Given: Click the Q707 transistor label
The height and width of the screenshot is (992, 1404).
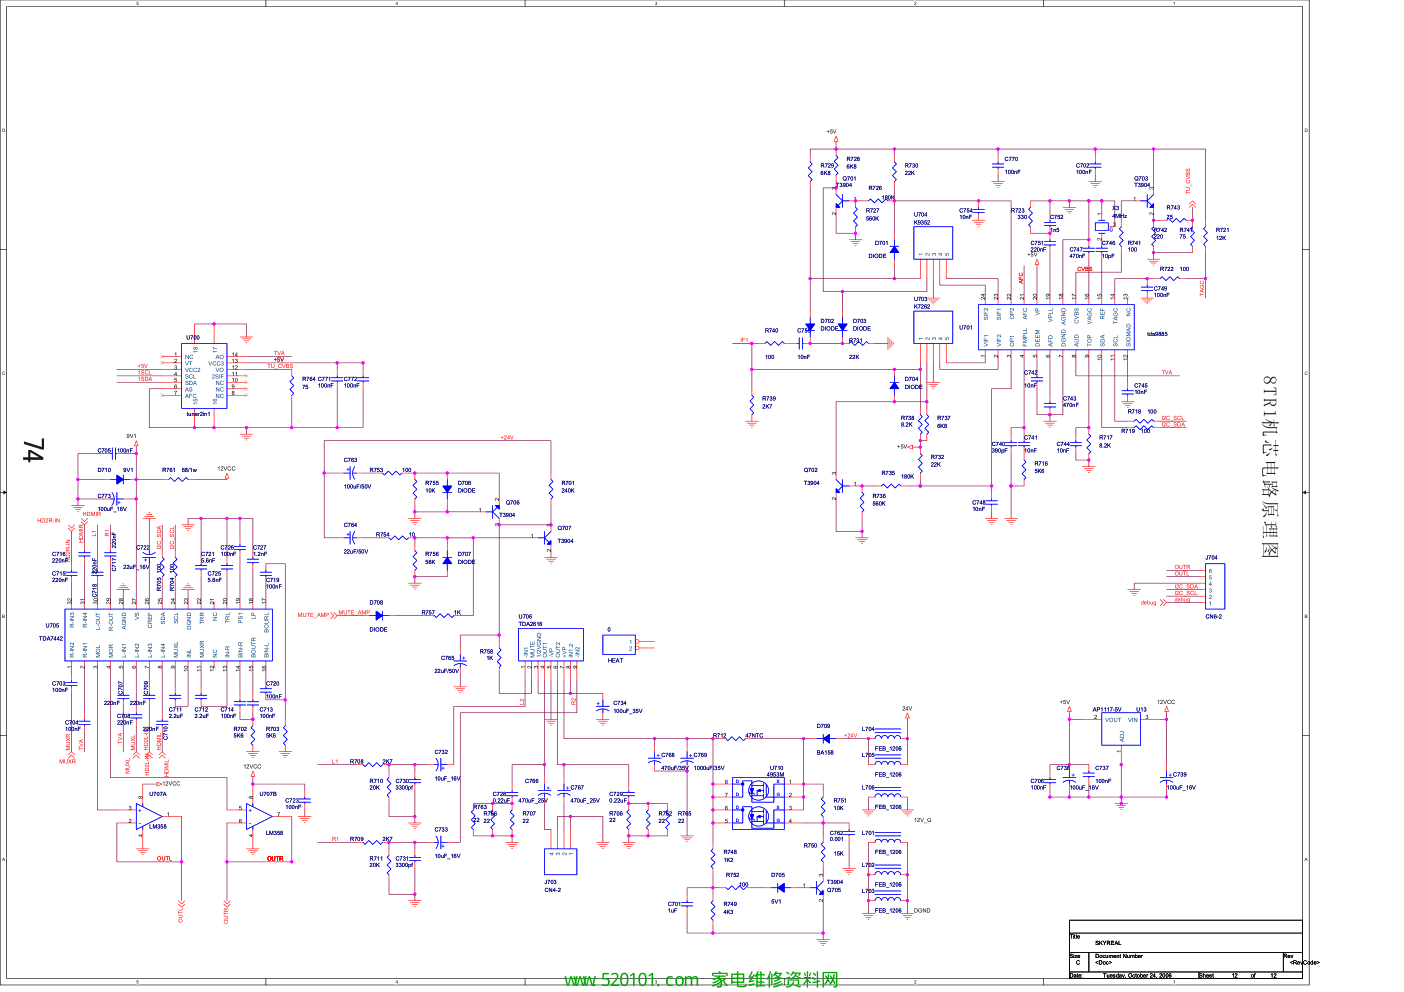Looking at the screenshot, I should [x=564, y=528].
